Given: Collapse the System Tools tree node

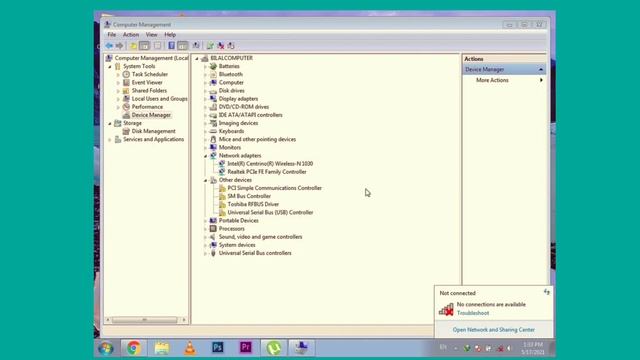Looking at the screenshot, I should 110,67.
